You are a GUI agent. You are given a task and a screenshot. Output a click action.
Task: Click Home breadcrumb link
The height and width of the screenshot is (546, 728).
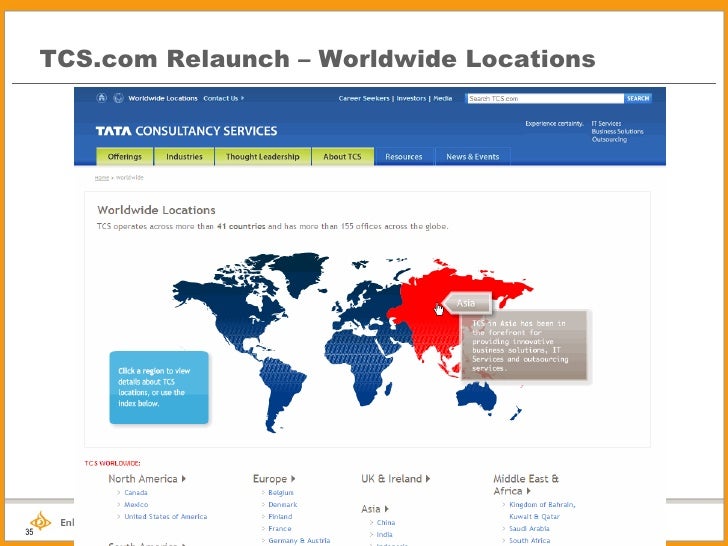(x=102, y=178)
